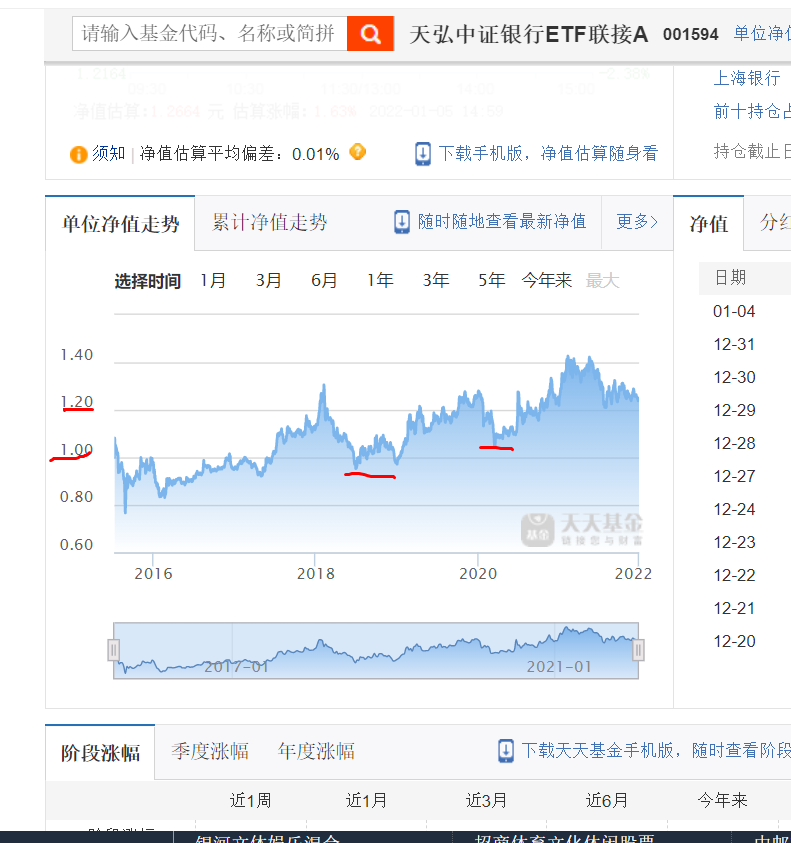791x843 pixels.
Task: Click the 12-21 date row
Action: click(x=734, y=608)
